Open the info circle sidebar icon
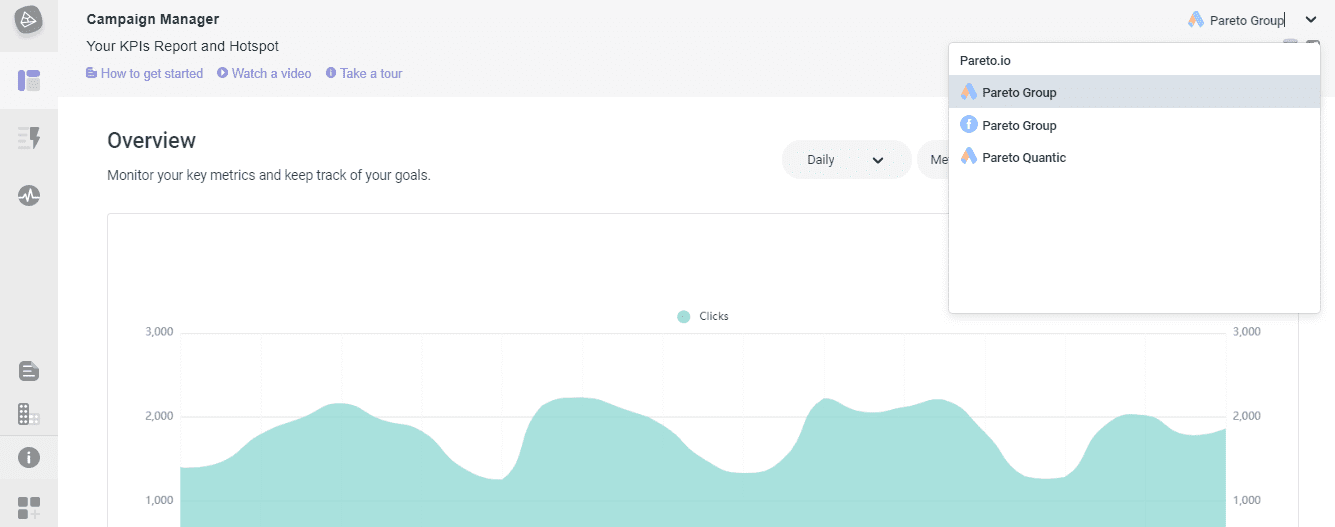This screenshot has width=1335, height=527. (x=29, y=458)
